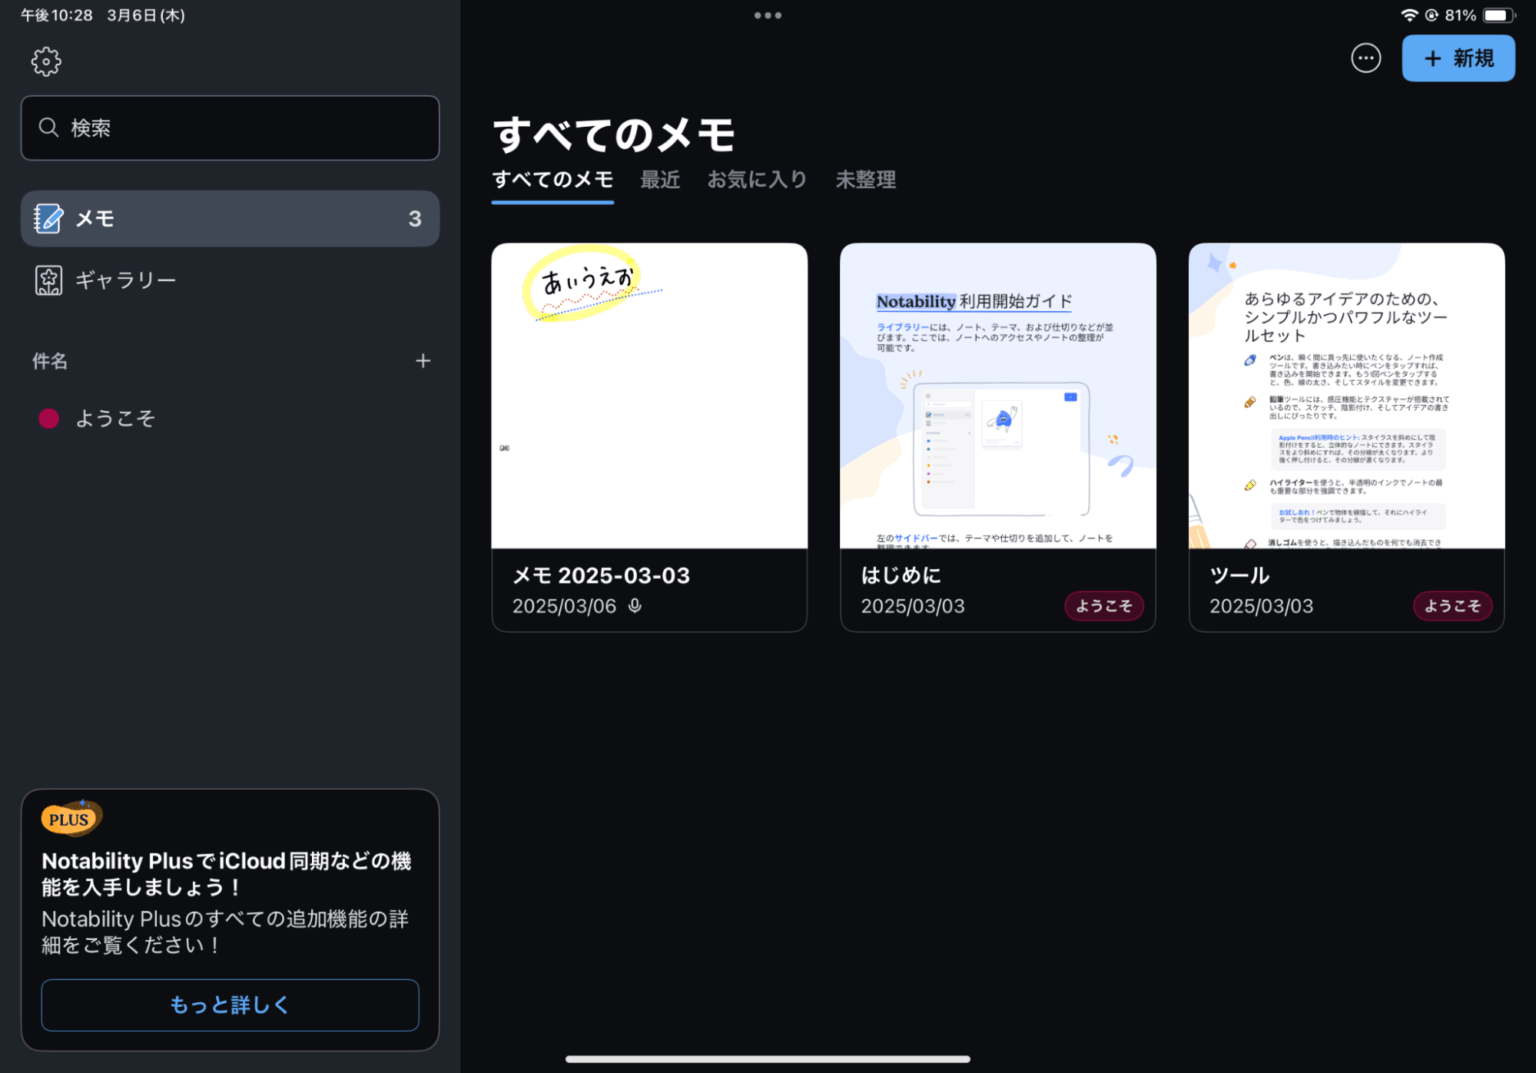Click the ようこそ tag on はじめに
The width and height of the screenshot is (1536, 1073).
(1104, 606)
